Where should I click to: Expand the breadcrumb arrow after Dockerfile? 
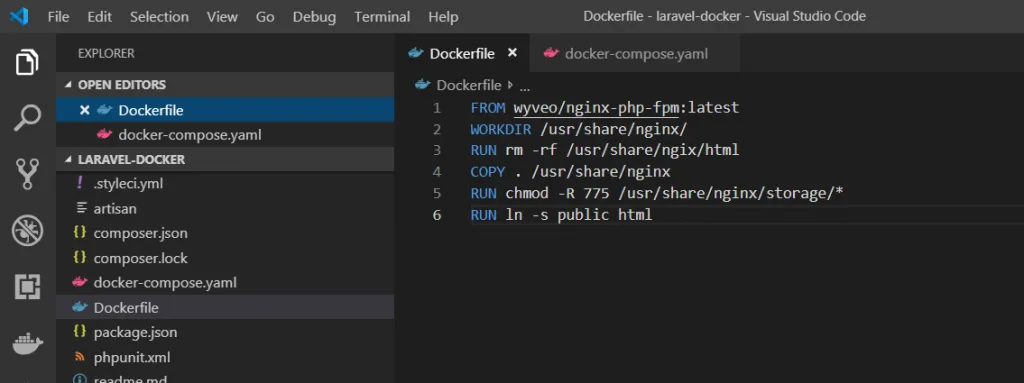click(510, 85)
